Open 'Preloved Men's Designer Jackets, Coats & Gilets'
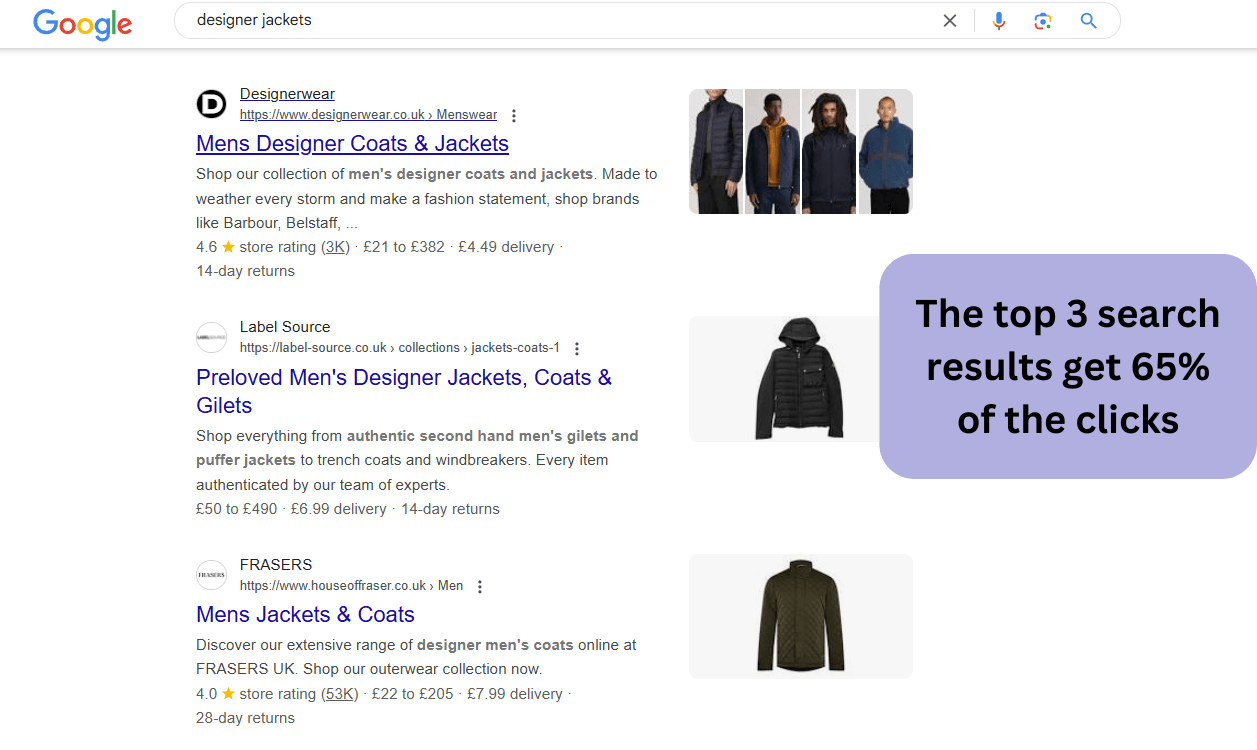The width and height of the screenshot is (1257, 750). pos(404,391)
